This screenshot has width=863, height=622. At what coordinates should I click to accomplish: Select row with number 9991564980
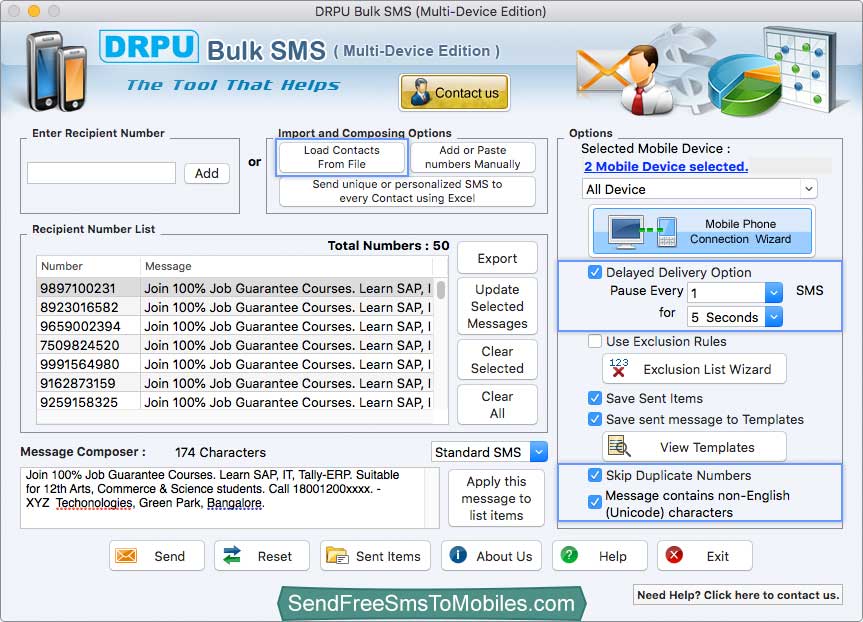(235, 364)
